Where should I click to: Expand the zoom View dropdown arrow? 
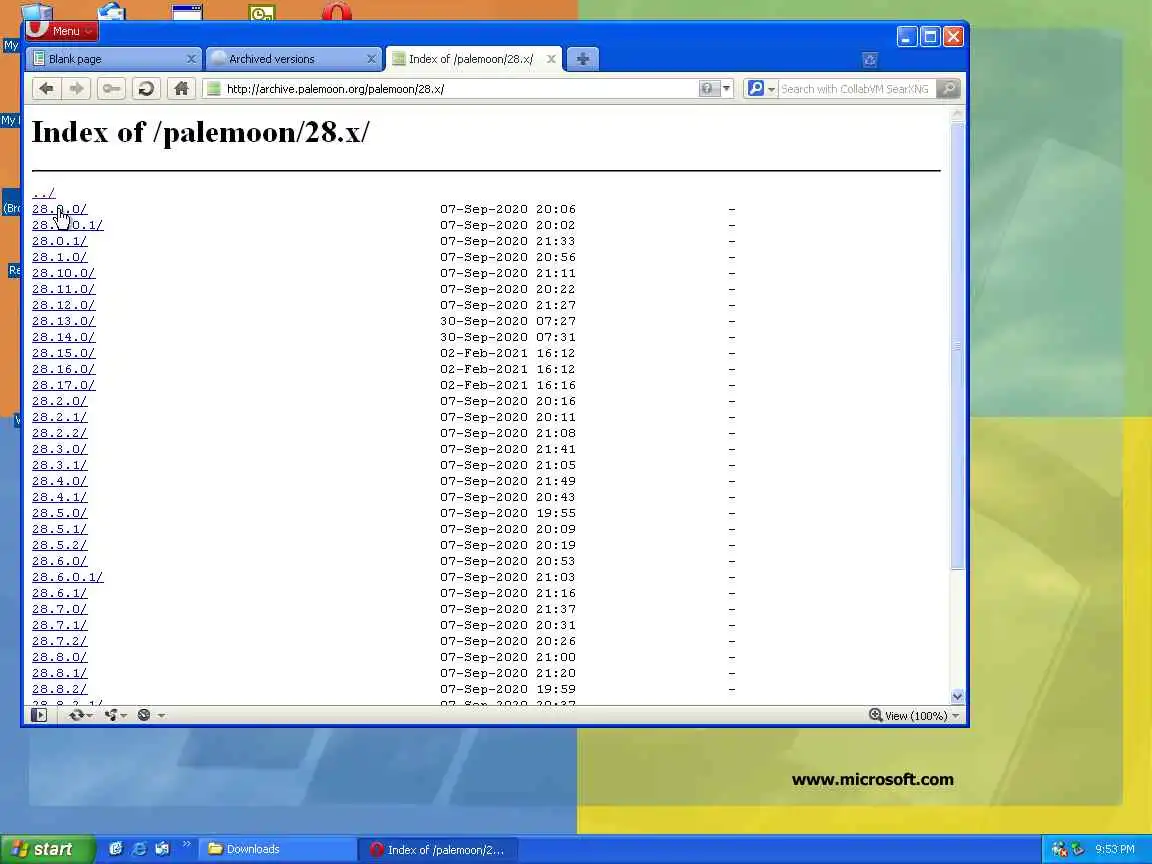[x=956, y=716]
